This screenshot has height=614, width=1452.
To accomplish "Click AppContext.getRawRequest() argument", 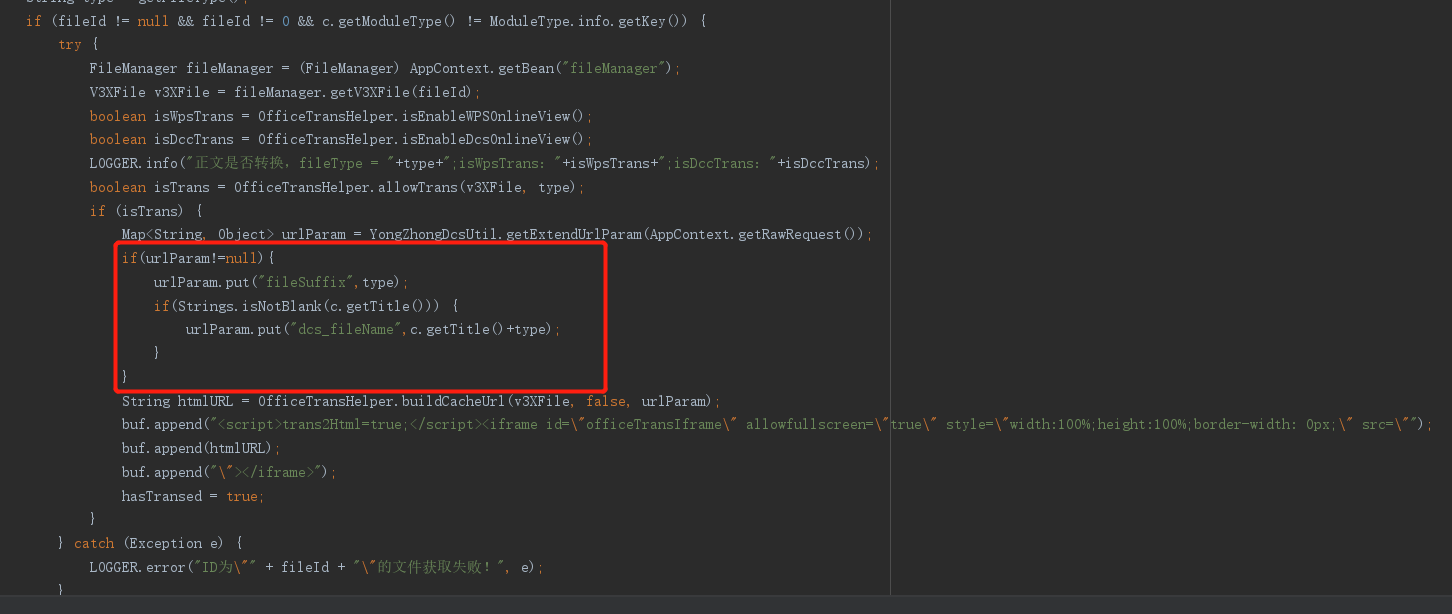I will (x=756, y=235).
